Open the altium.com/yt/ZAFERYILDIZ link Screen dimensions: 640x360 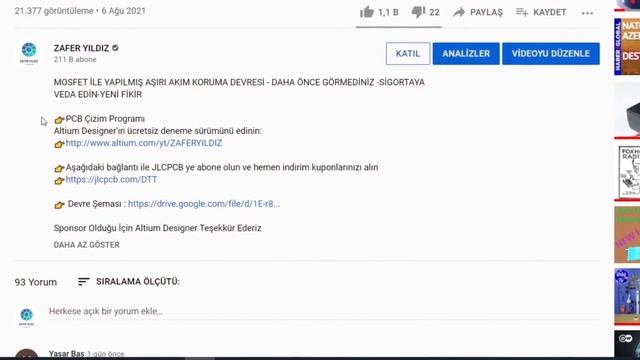point(144,143)
